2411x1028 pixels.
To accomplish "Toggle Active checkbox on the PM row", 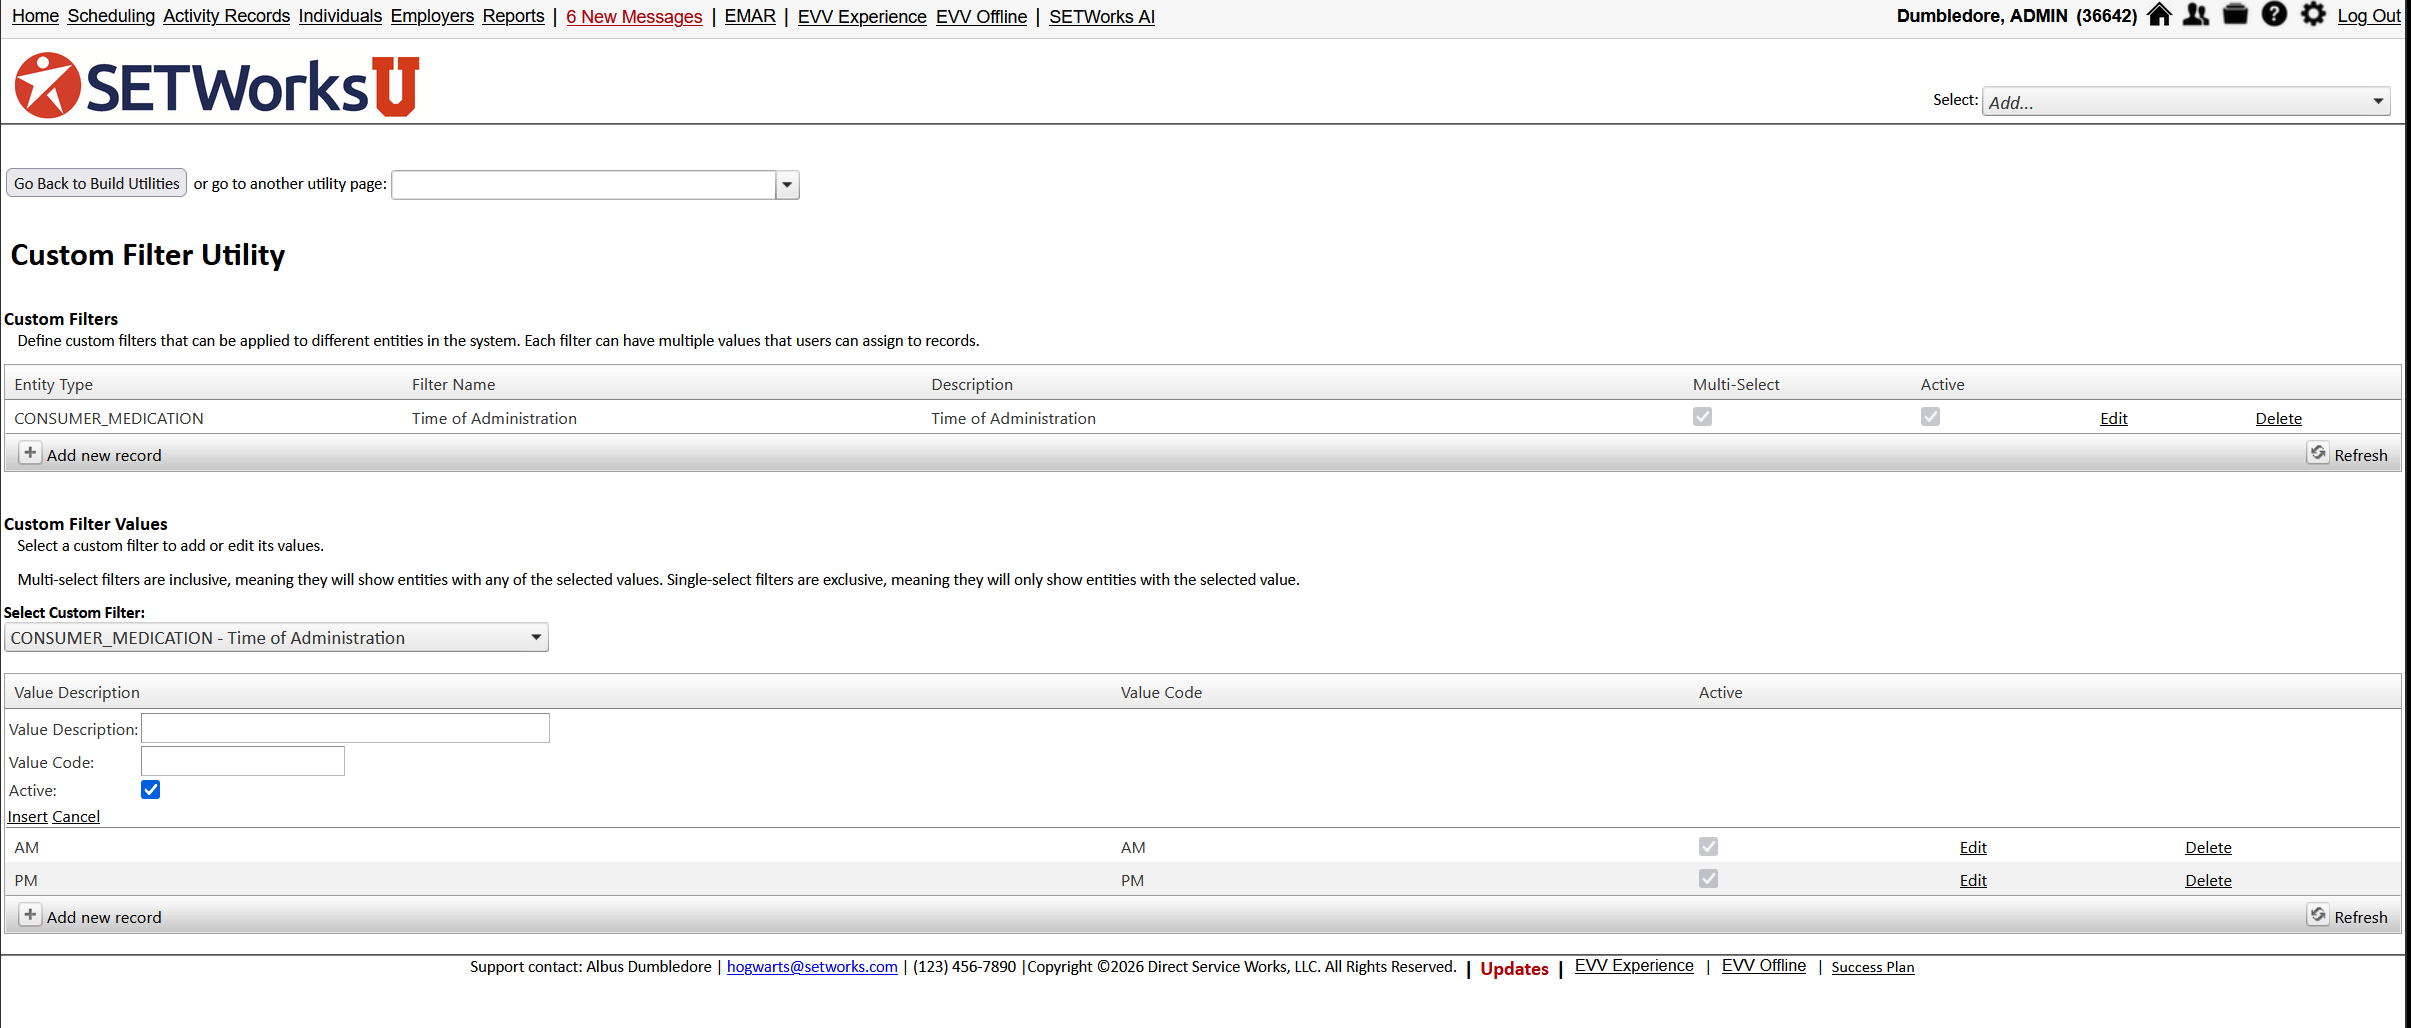I will 1708,879.
